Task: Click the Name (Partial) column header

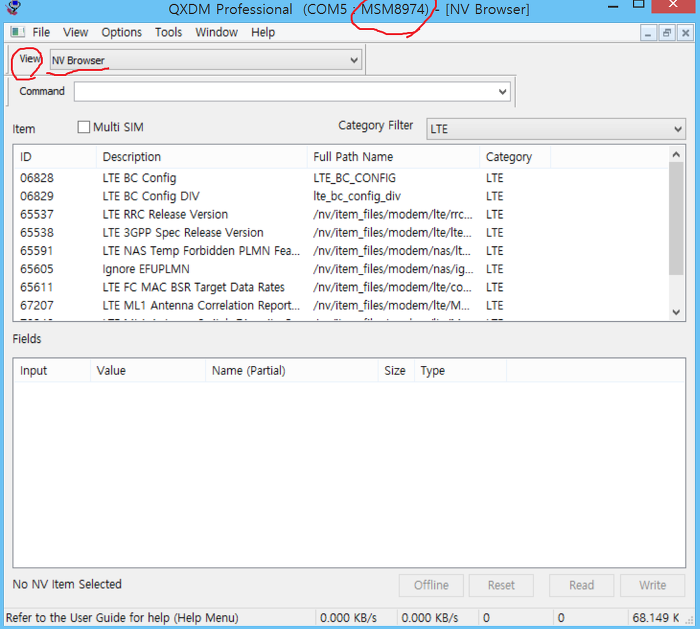Action: point(292,371)
